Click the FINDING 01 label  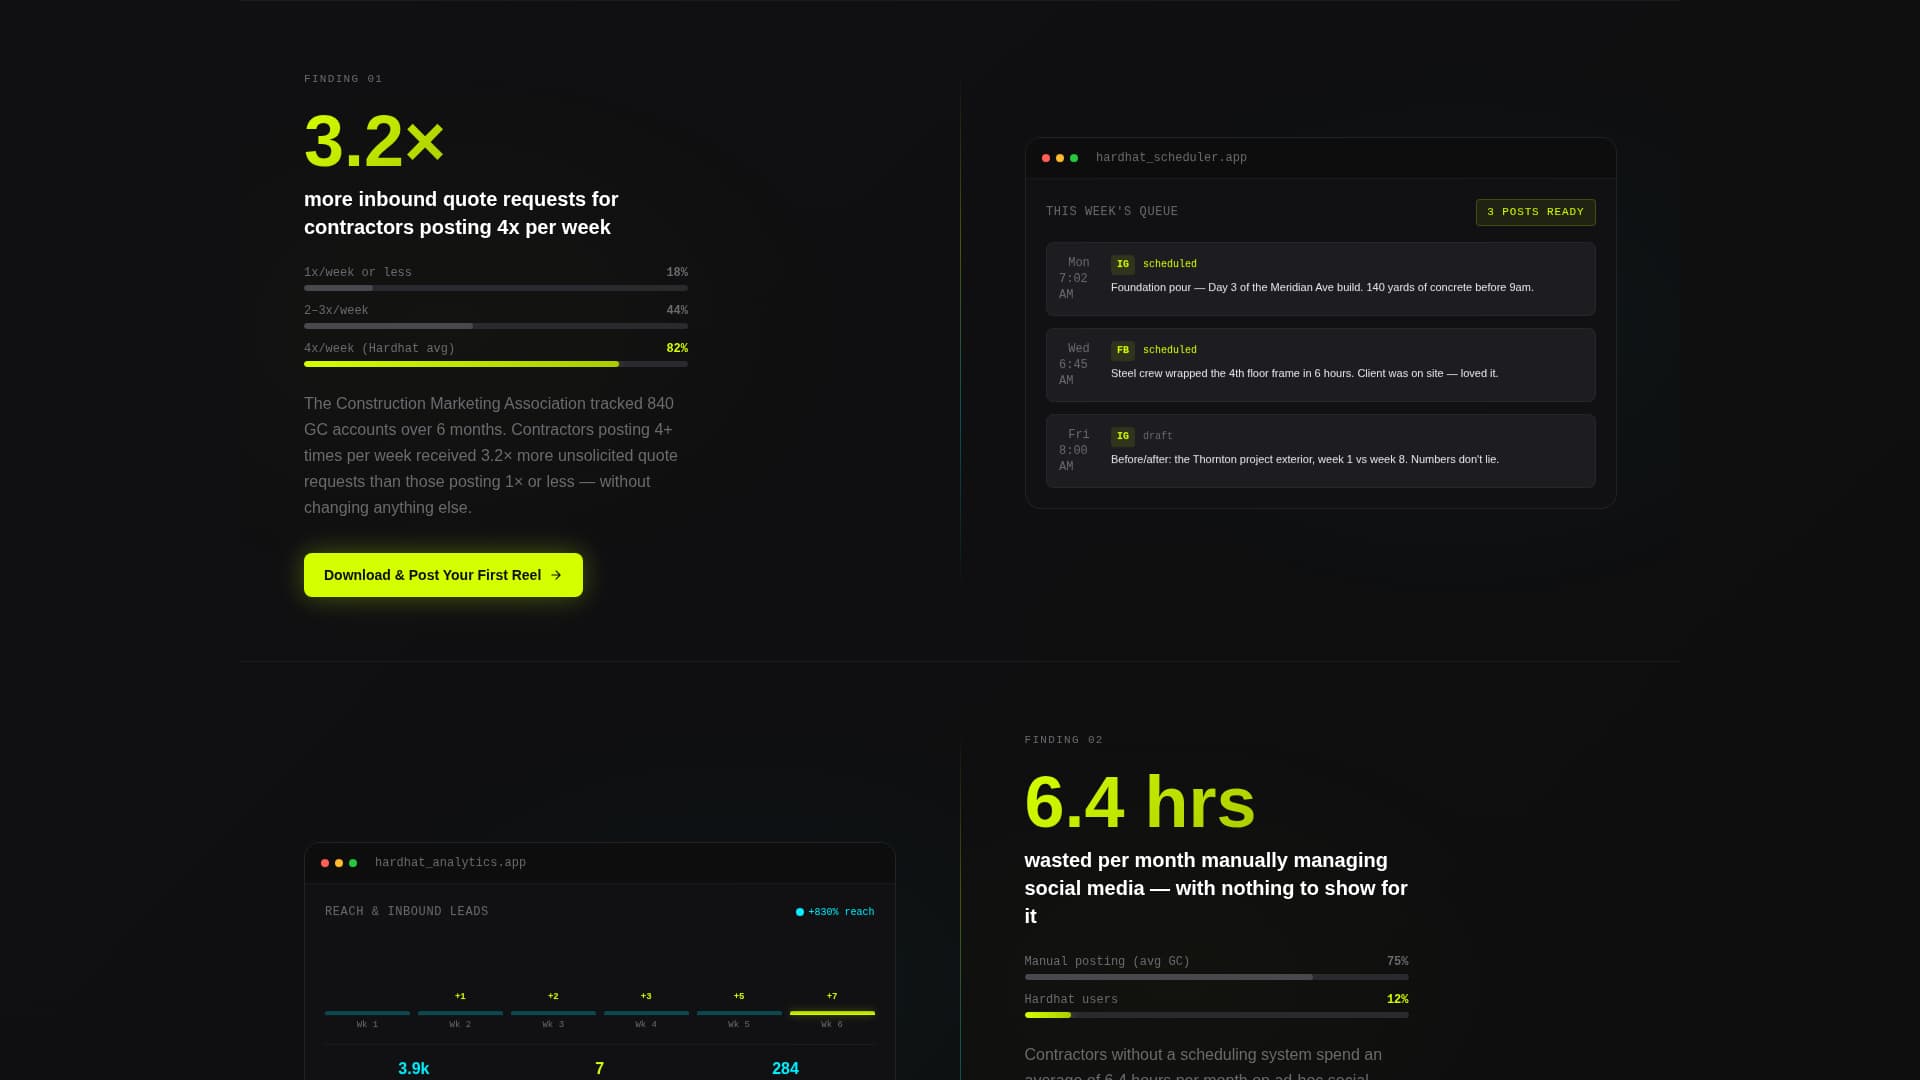click(343, 79)
